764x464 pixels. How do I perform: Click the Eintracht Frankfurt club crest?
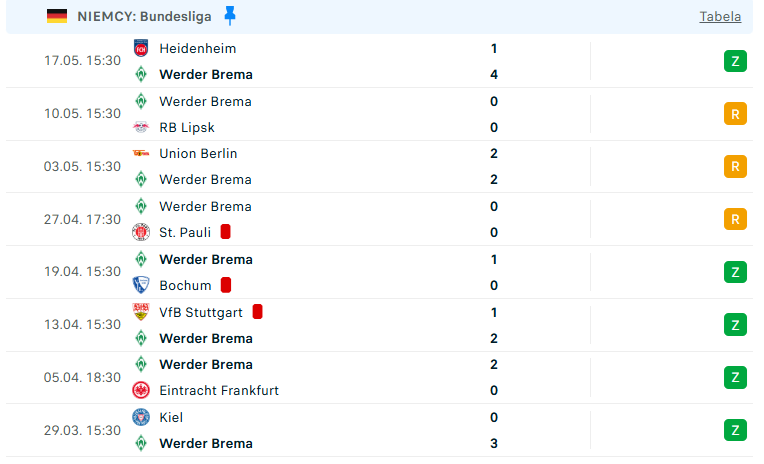coord(141,390)
